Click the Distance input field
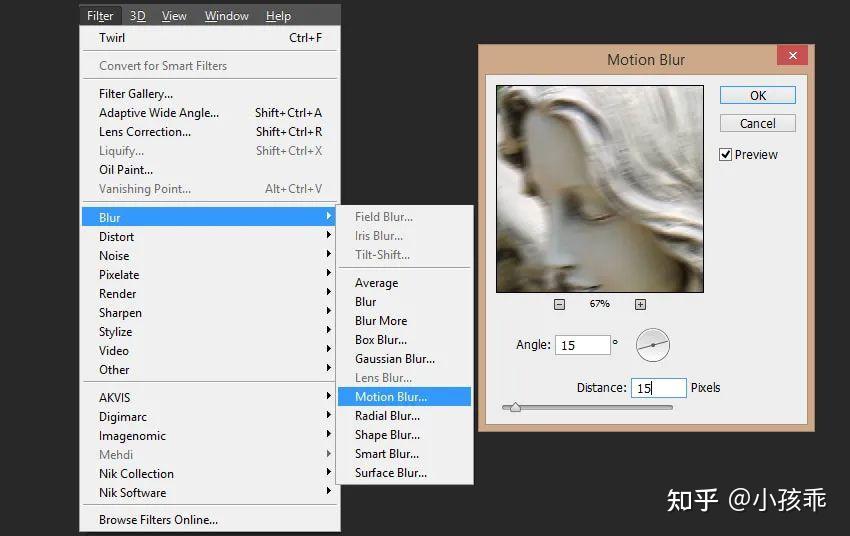 point(659,388)
